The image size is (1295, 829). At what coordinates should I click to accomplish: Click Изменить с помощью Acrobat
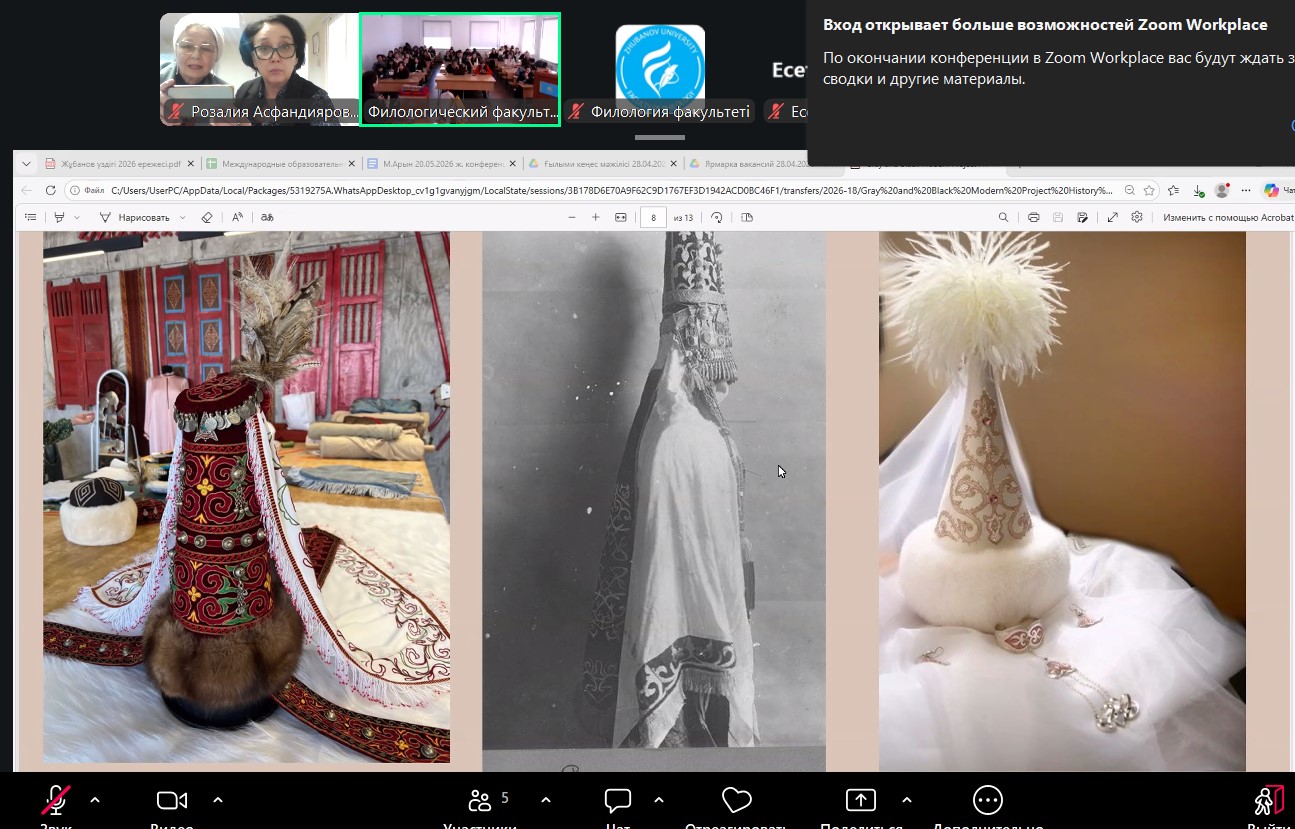pyautogui.click(x=1228, y=217)
